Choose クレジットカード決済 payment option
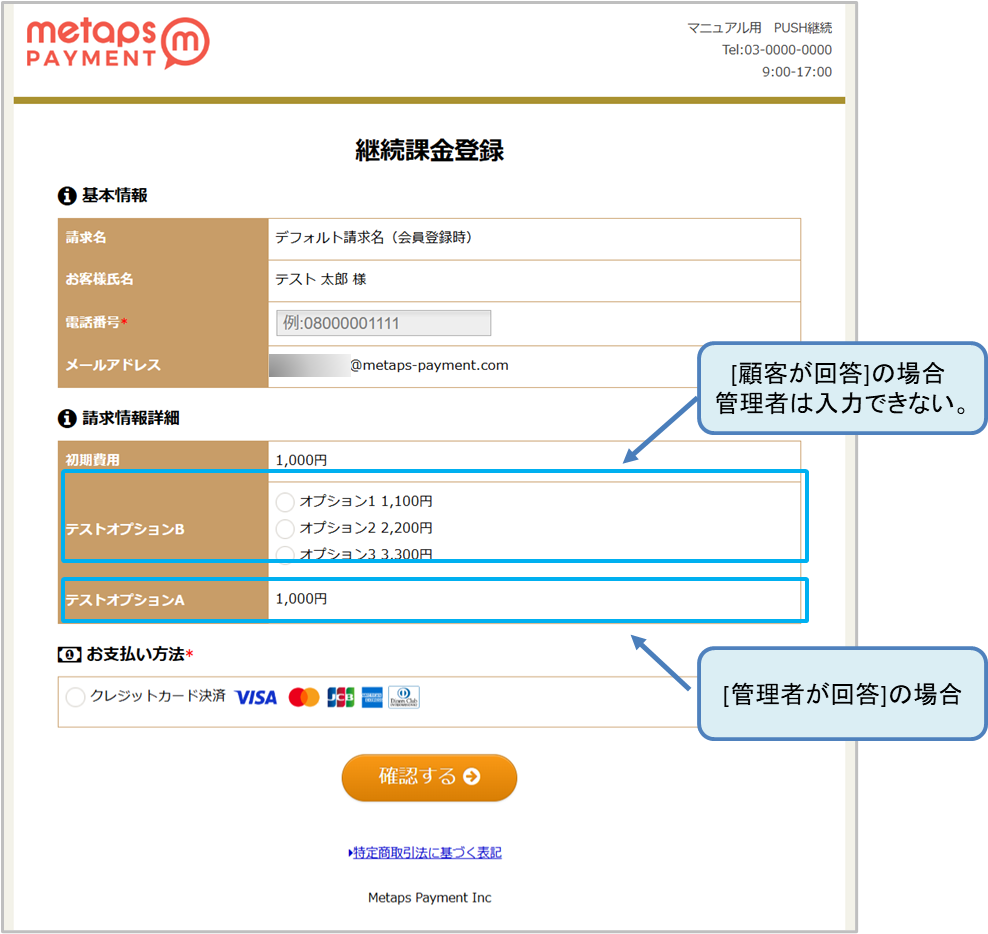The width and height of the screenshot is (988, 934). (76, 697)
